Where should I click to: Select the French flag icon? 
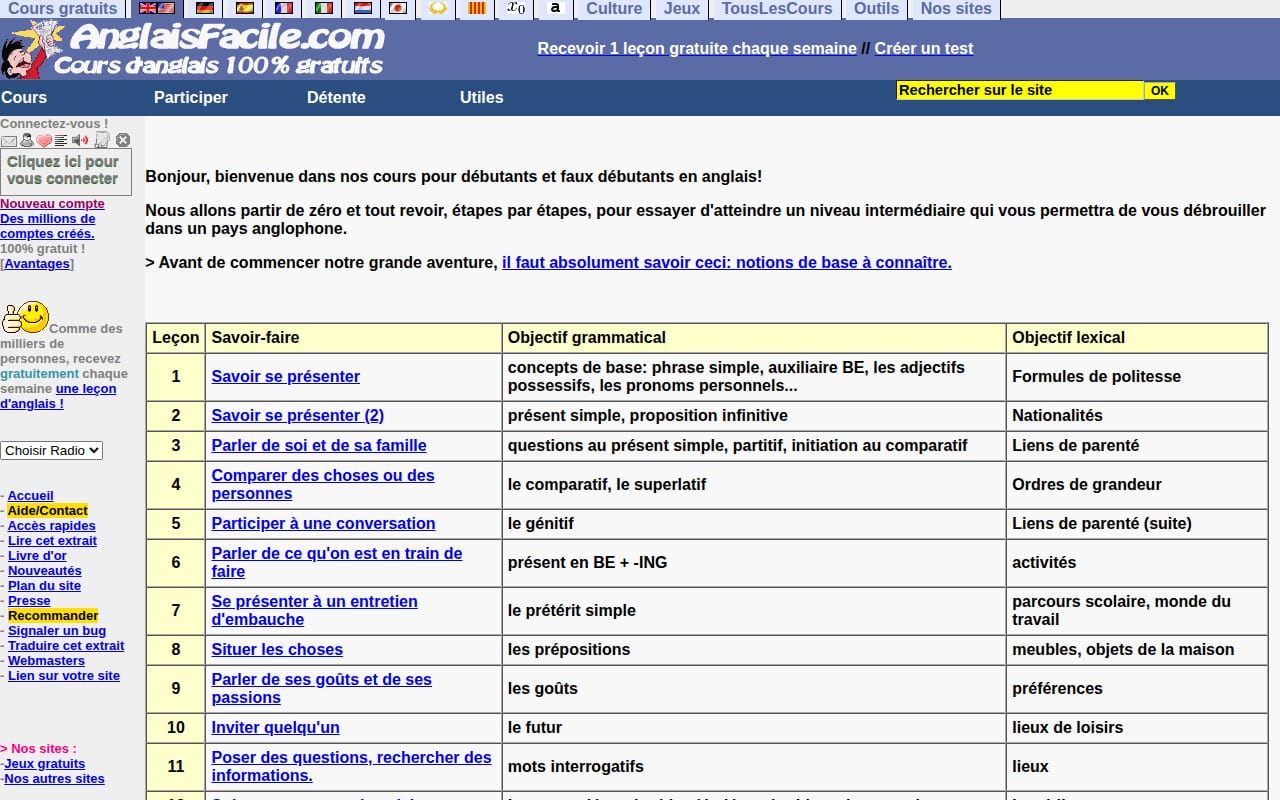[284, 8]
